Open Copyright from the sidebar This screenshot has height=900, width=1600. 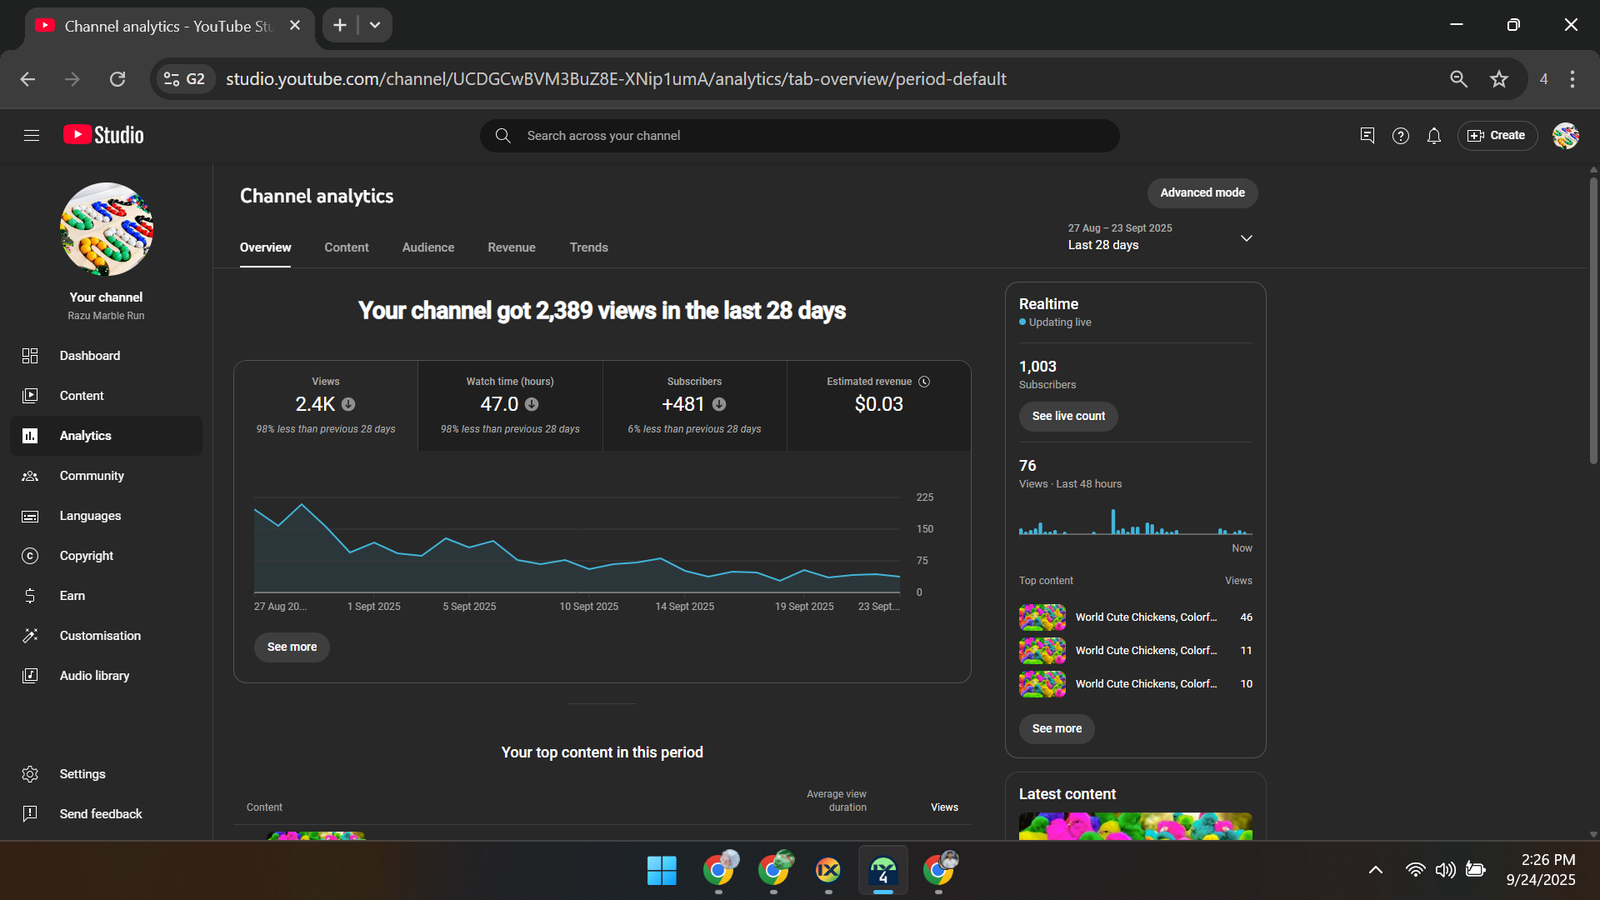[87, 556]
